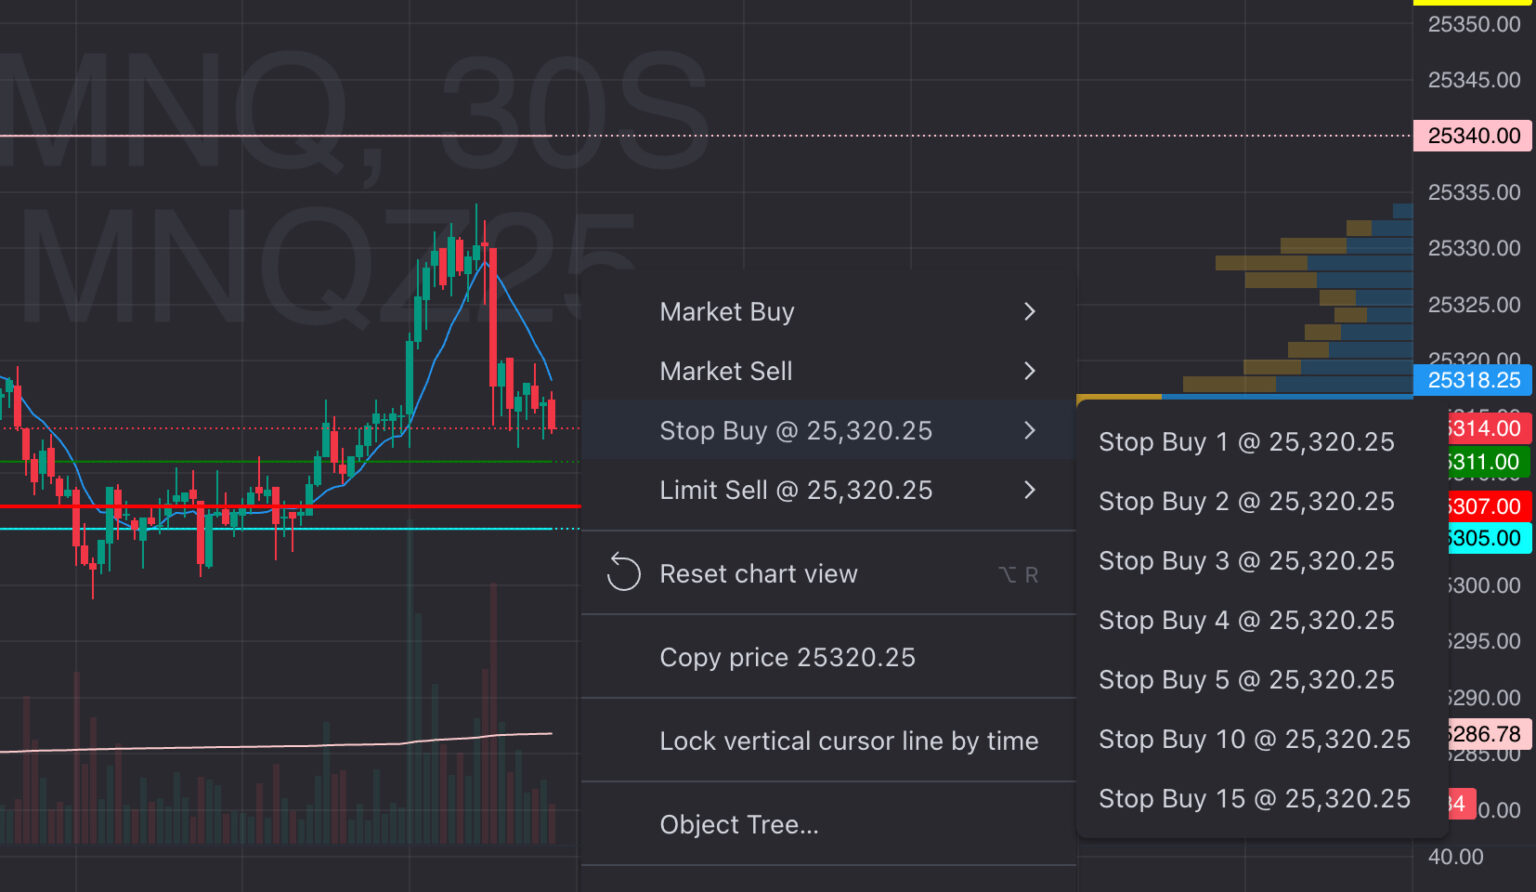The width and height of the screenshot is (1536, 892).
Task: Choose Limit Sell @ 25,320.25 entry
Action: click(796, 490)
